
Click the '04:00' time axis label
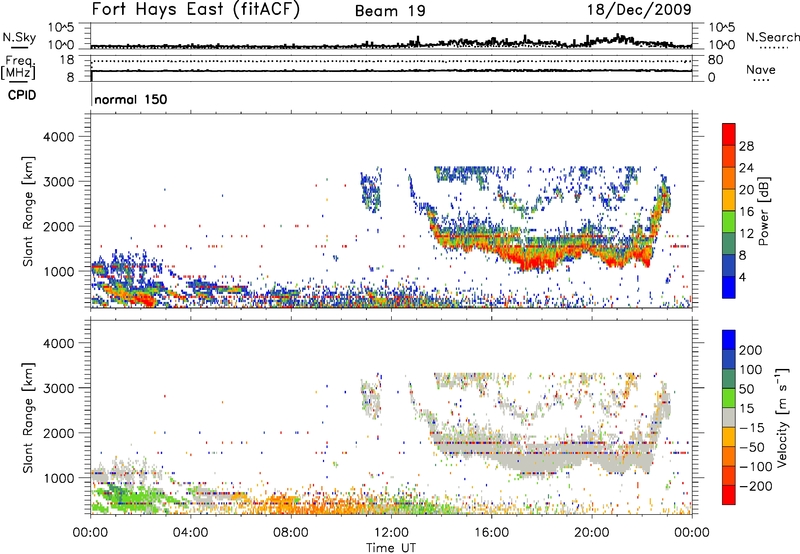coord(190,533)
